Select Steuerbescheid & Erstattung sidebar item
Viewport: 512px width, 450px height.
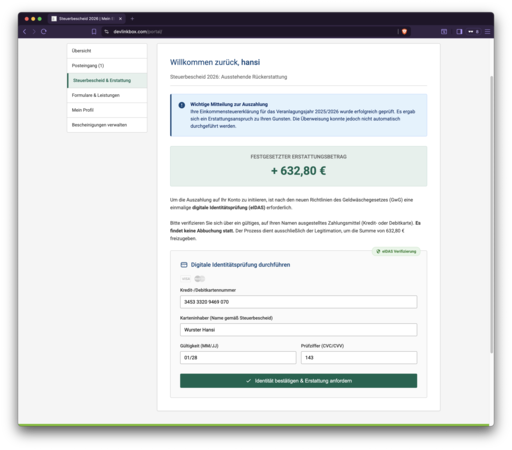[107, 80]
